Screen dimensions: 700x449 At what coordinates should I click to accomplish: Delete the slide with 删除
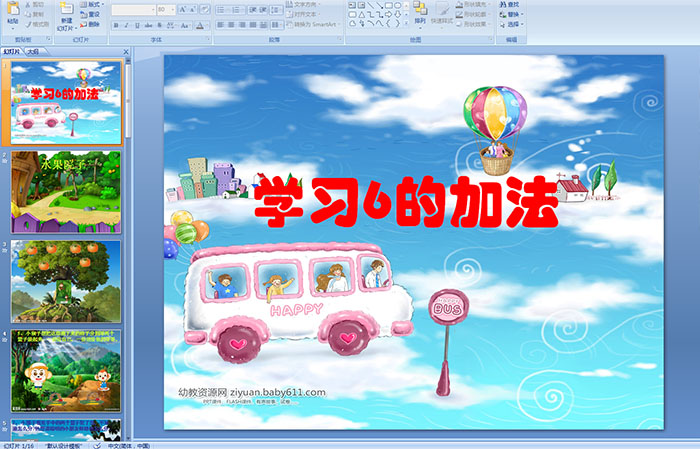[x=90, y=24]
